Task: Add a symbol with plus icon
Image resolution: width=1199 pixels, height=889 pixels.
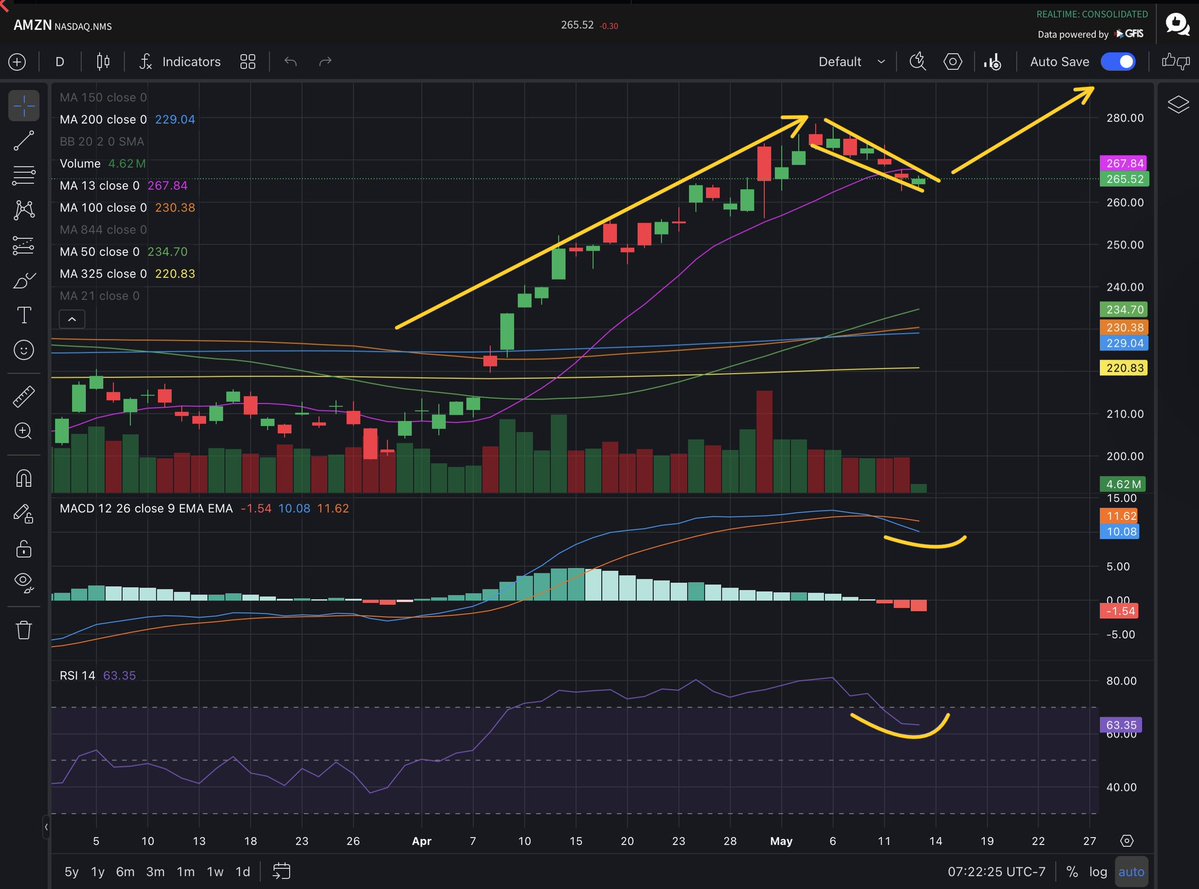Action: pyautogui.click(x=17, y=62)
